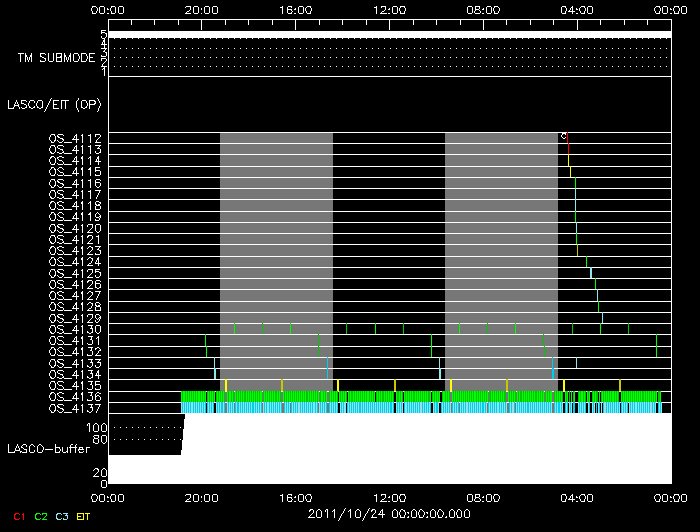Viewport: 700px width, 532px height.
Task: Pick the OS_4135 row label
Action: 75,385
